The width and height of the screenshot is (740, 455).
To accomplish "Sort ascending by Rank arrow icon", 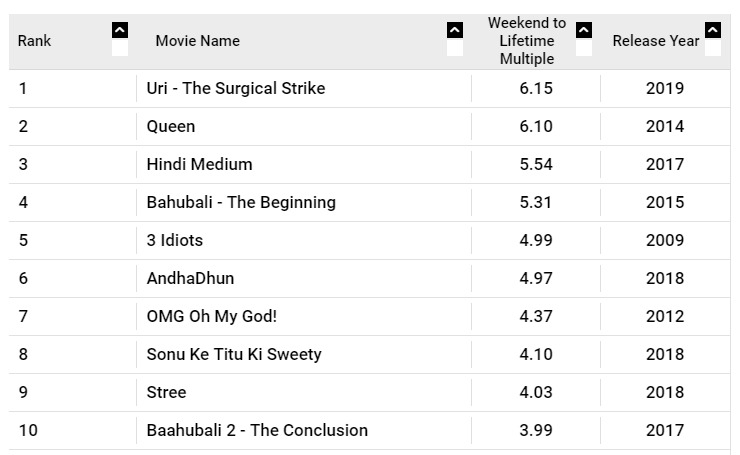I will (120, 31).
